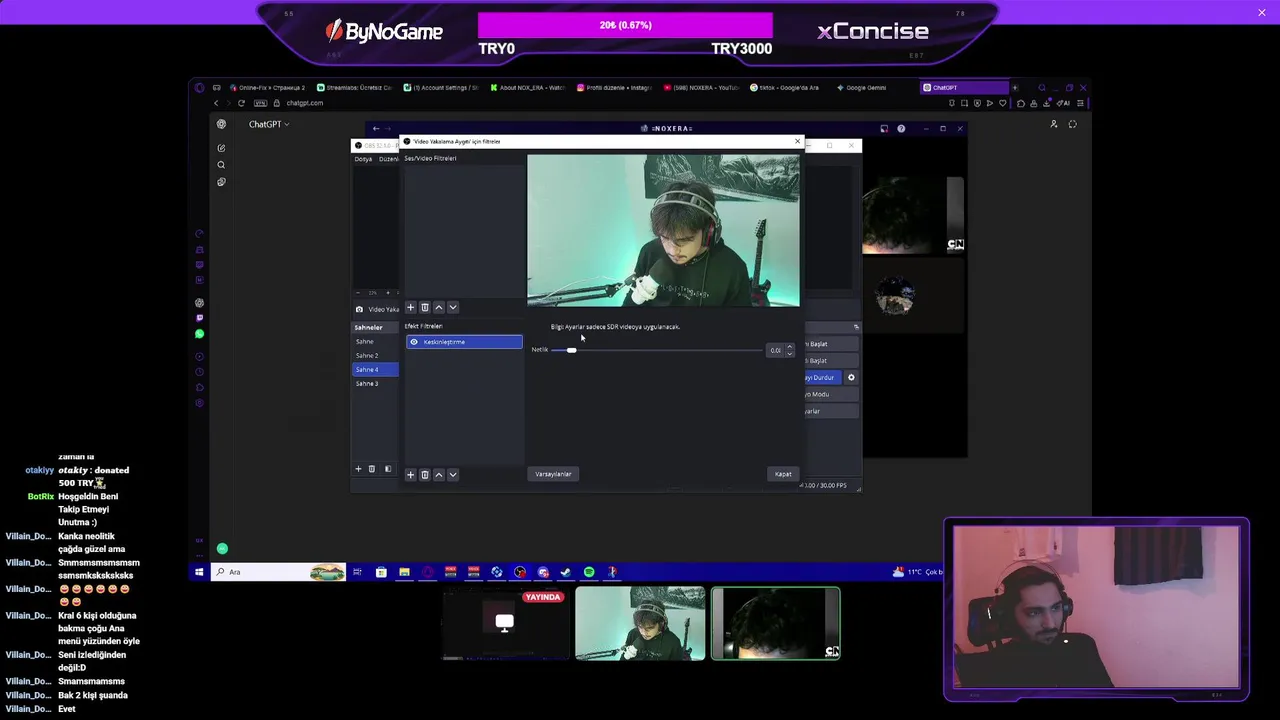The height and width of the screenshot is (720, 1280).
Task: Switch to the ChatGPT browser tab
Action: [x=964, y=87]
